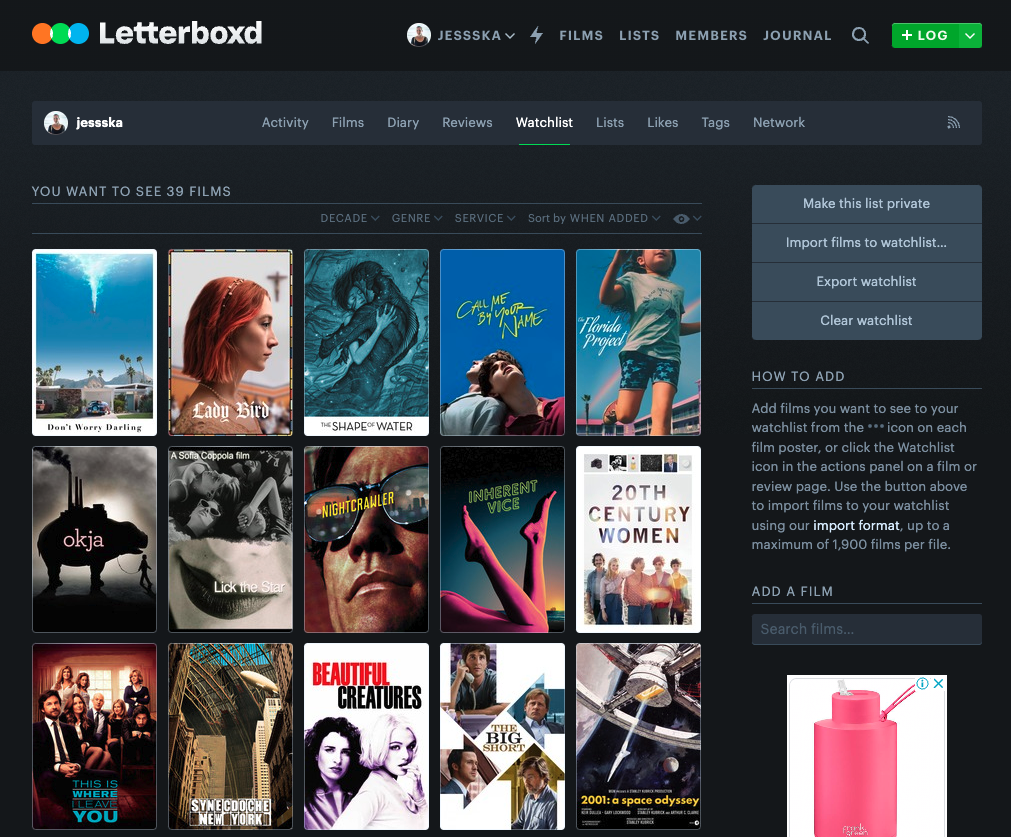The image size is (1011, 837).
Task: Change the Sort by WHEN ADDED dropdown
Action: click(594, 217)
